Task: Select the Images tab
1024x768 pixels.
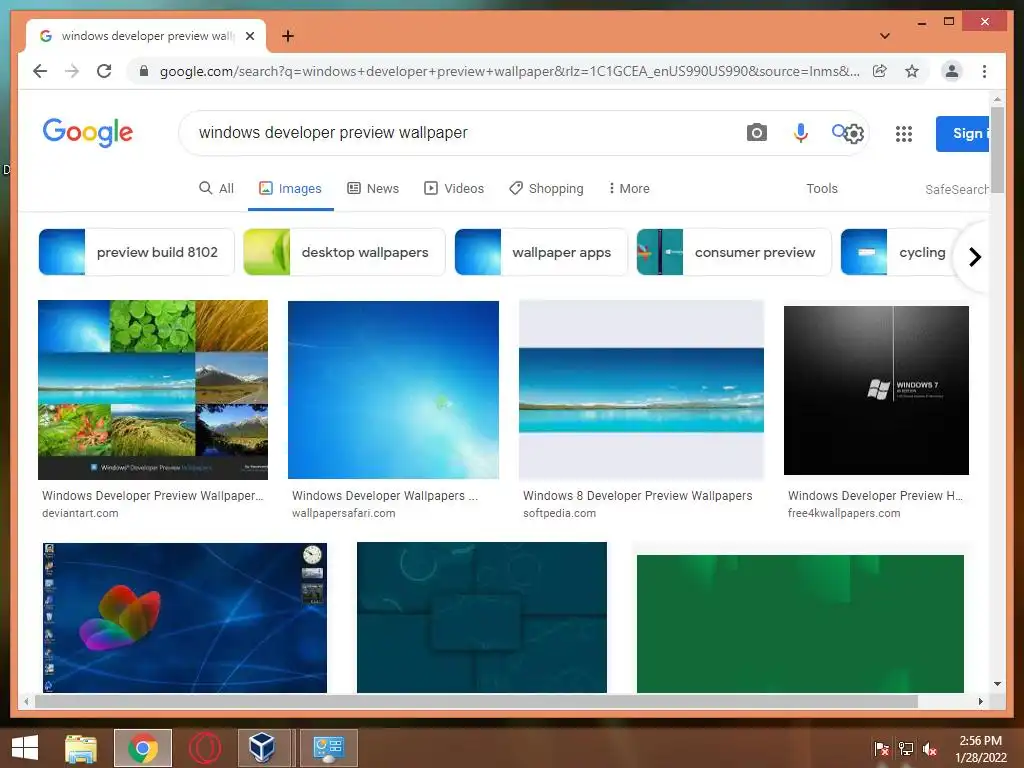Action: pyautogui.click(x=291, y=189)
